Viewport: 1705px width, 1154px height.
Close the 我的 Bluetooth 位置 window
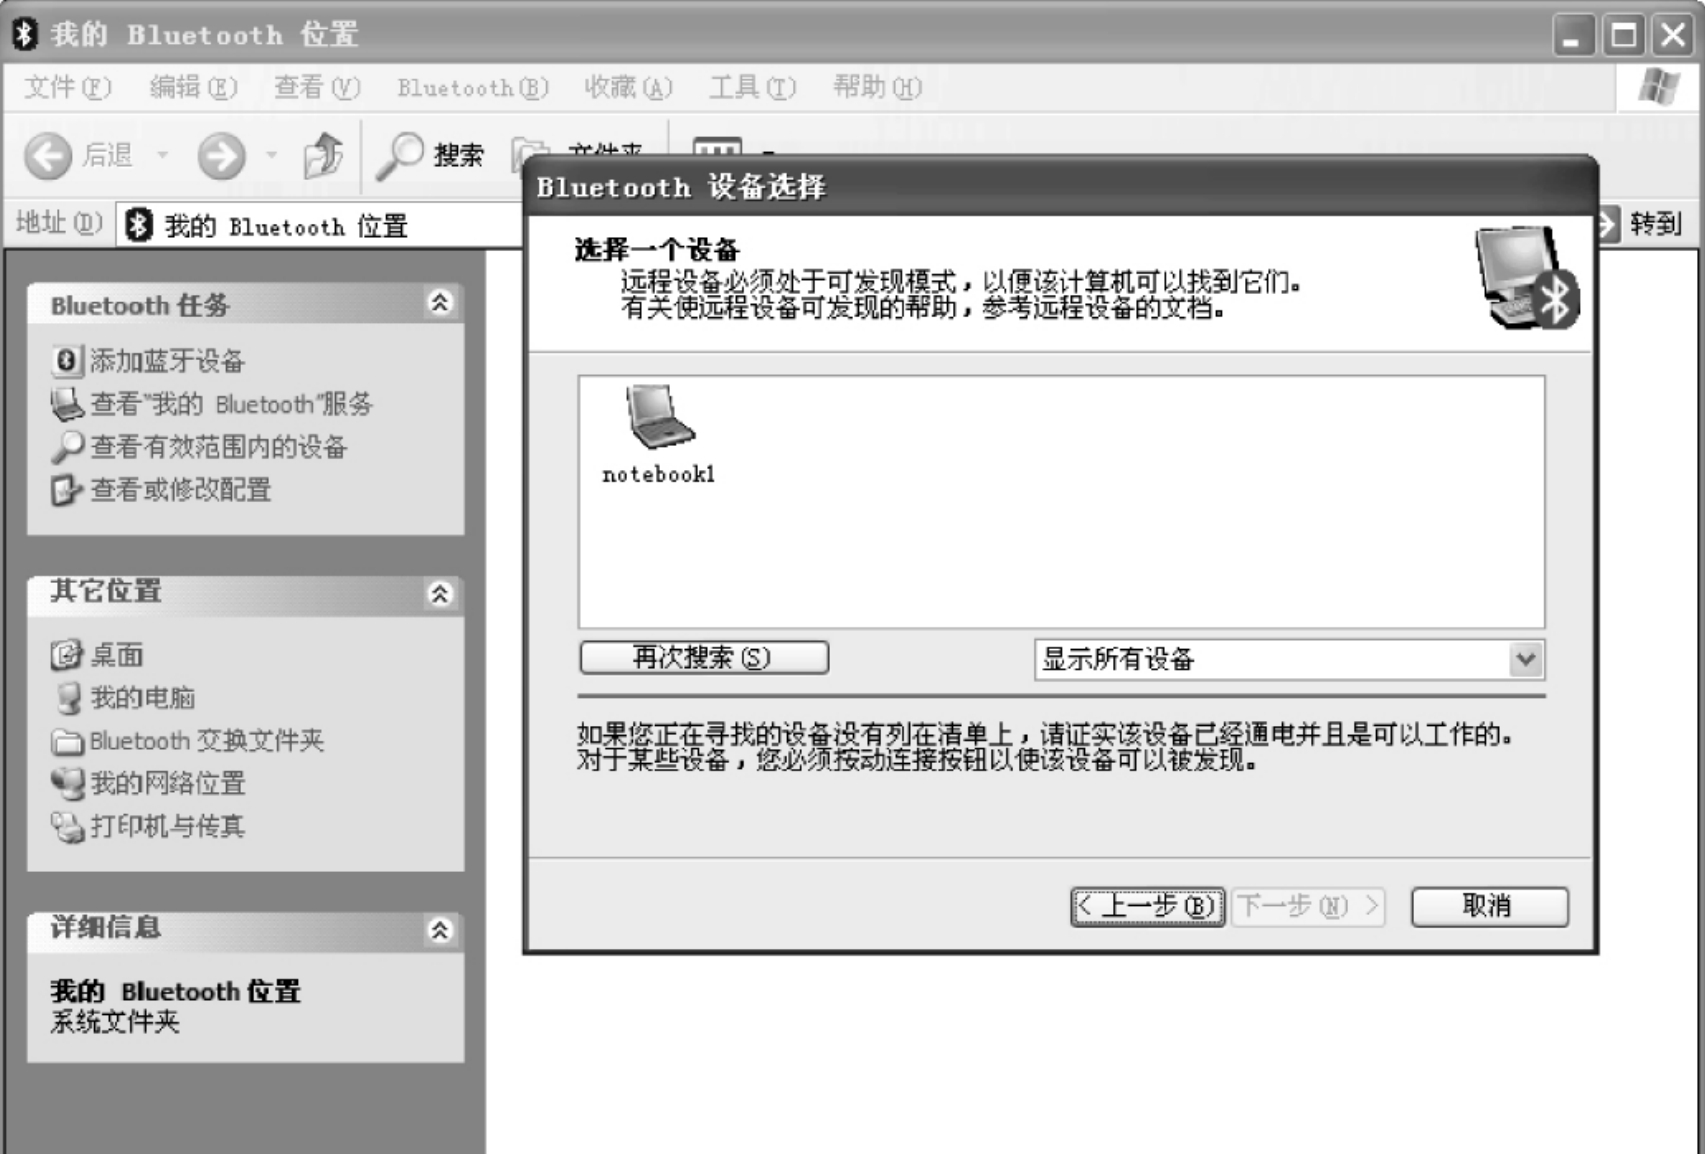1673,36
